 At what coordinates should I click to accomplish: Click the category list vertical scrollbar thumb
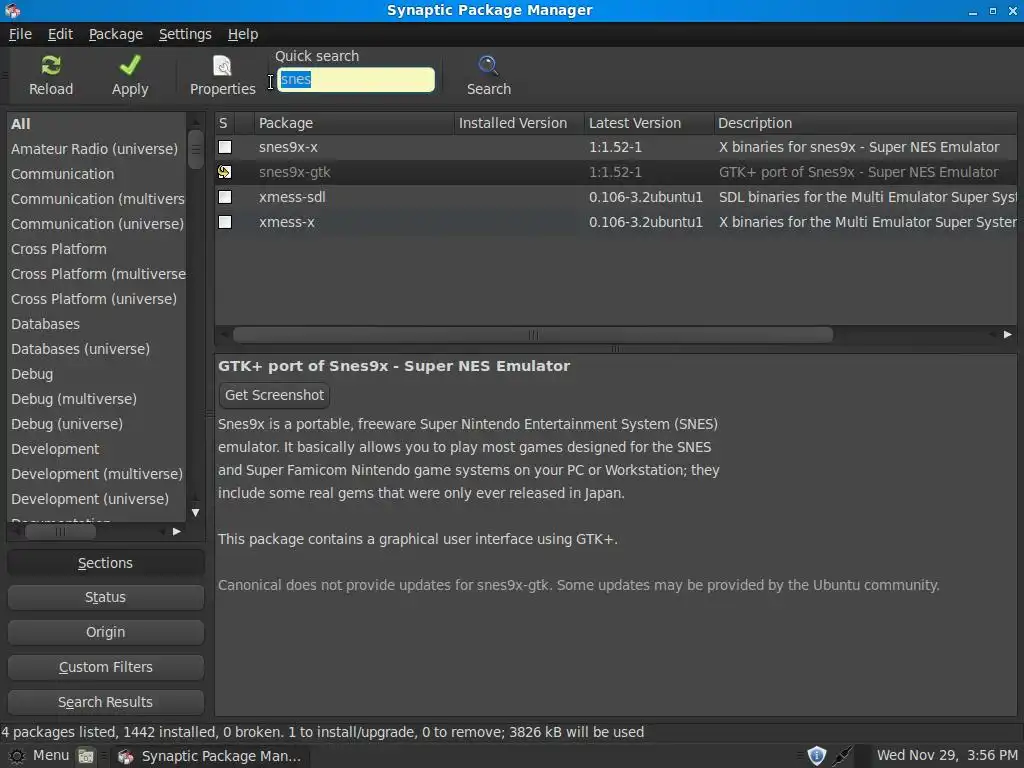pos(195,150)
